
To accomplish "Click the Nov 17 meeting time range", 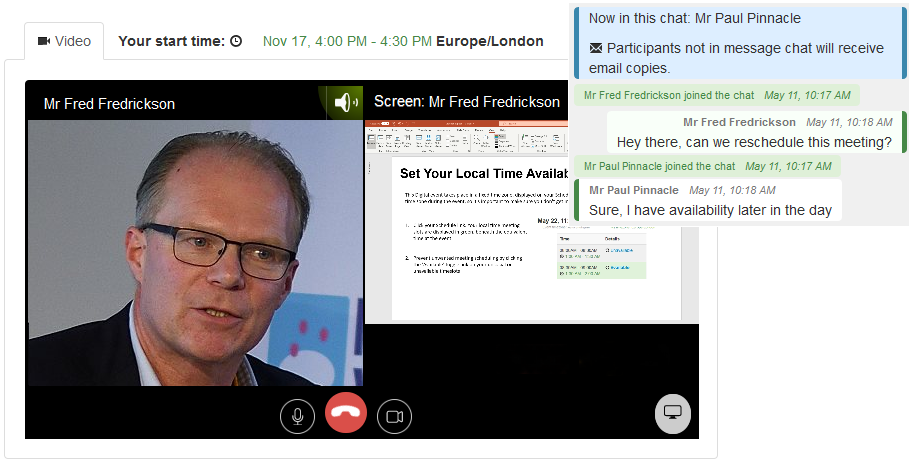I will [347, 41].
